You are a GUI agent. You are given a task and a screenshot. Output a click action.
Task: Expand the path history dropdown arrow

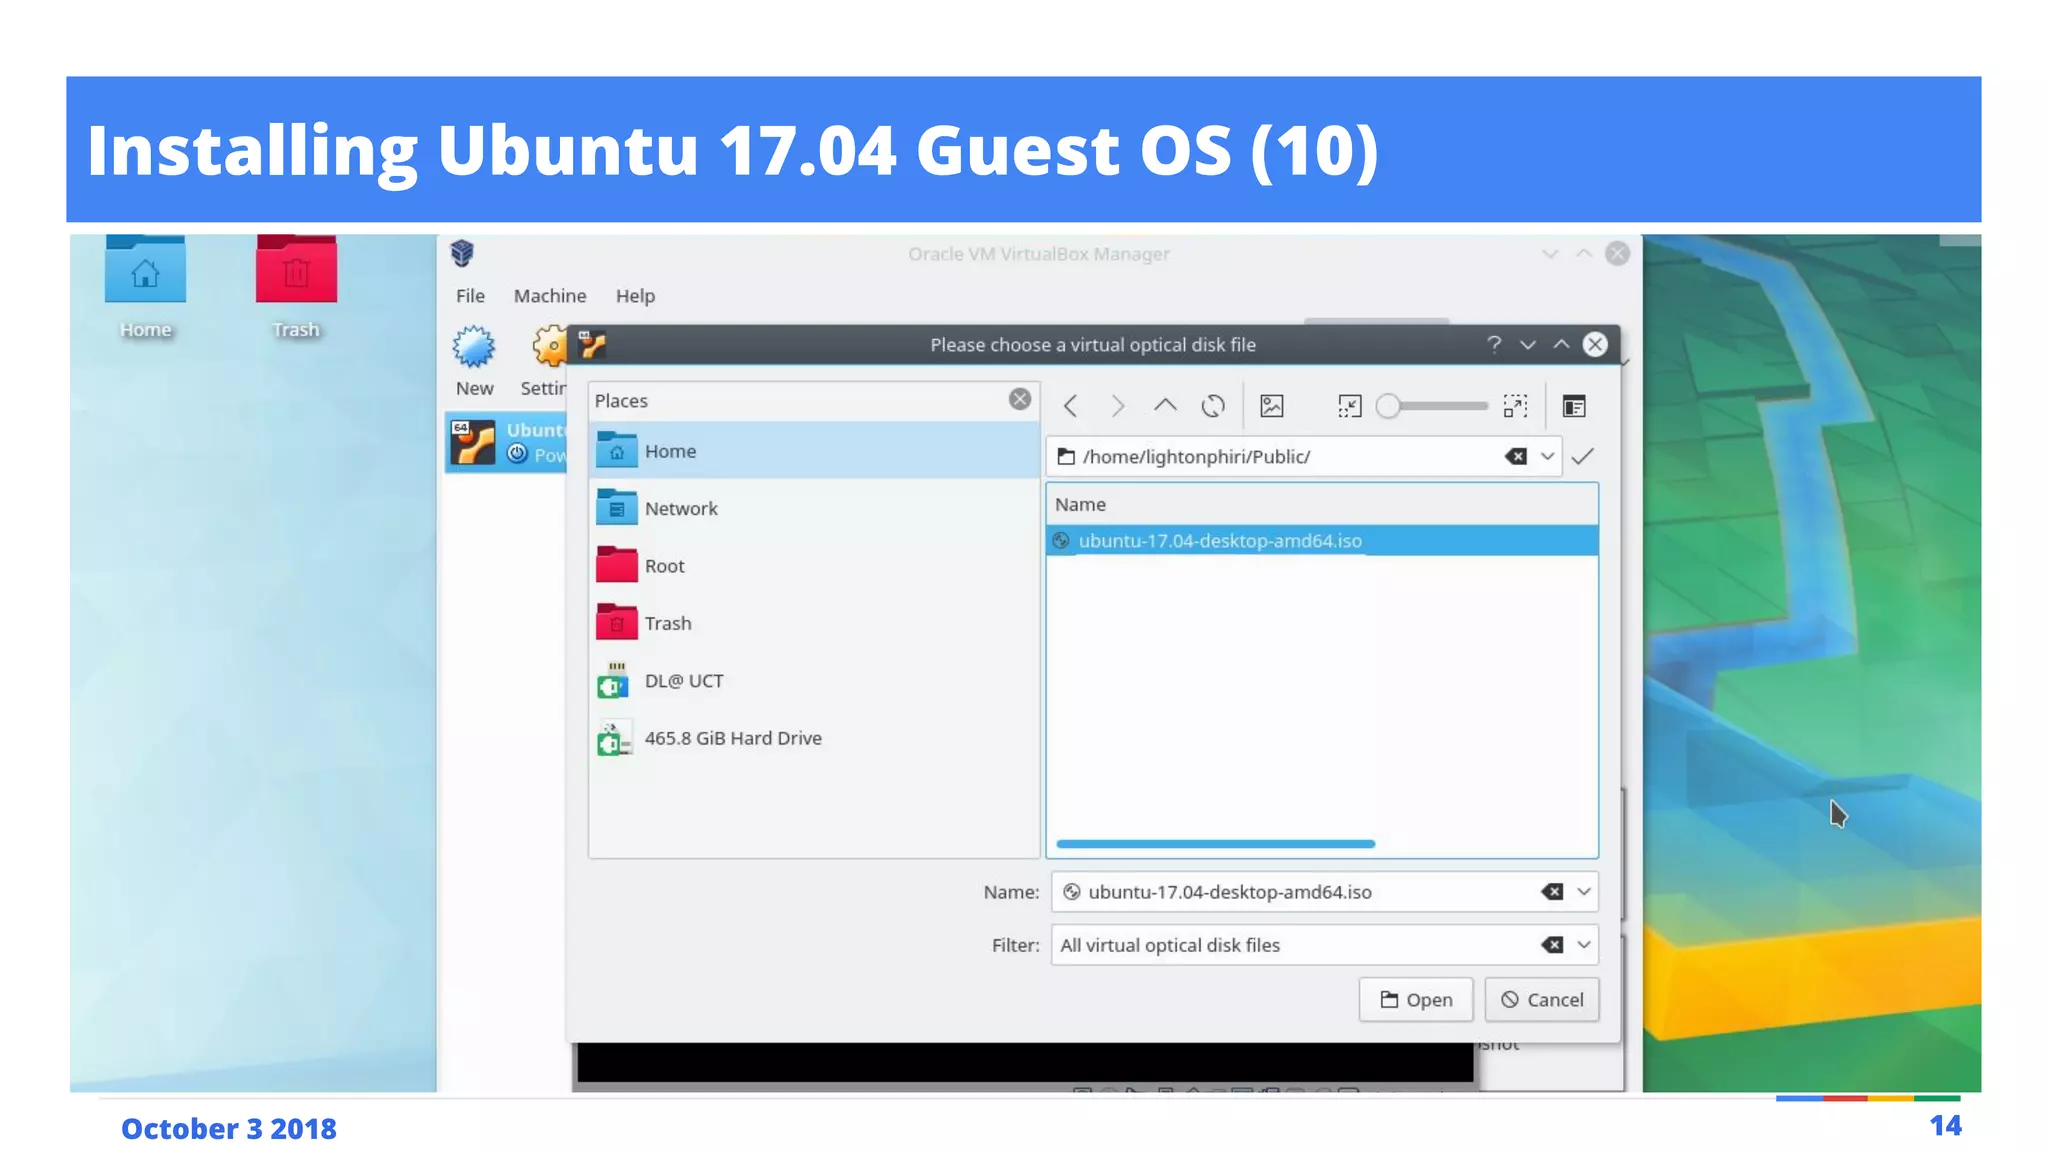coord(1547,457)
